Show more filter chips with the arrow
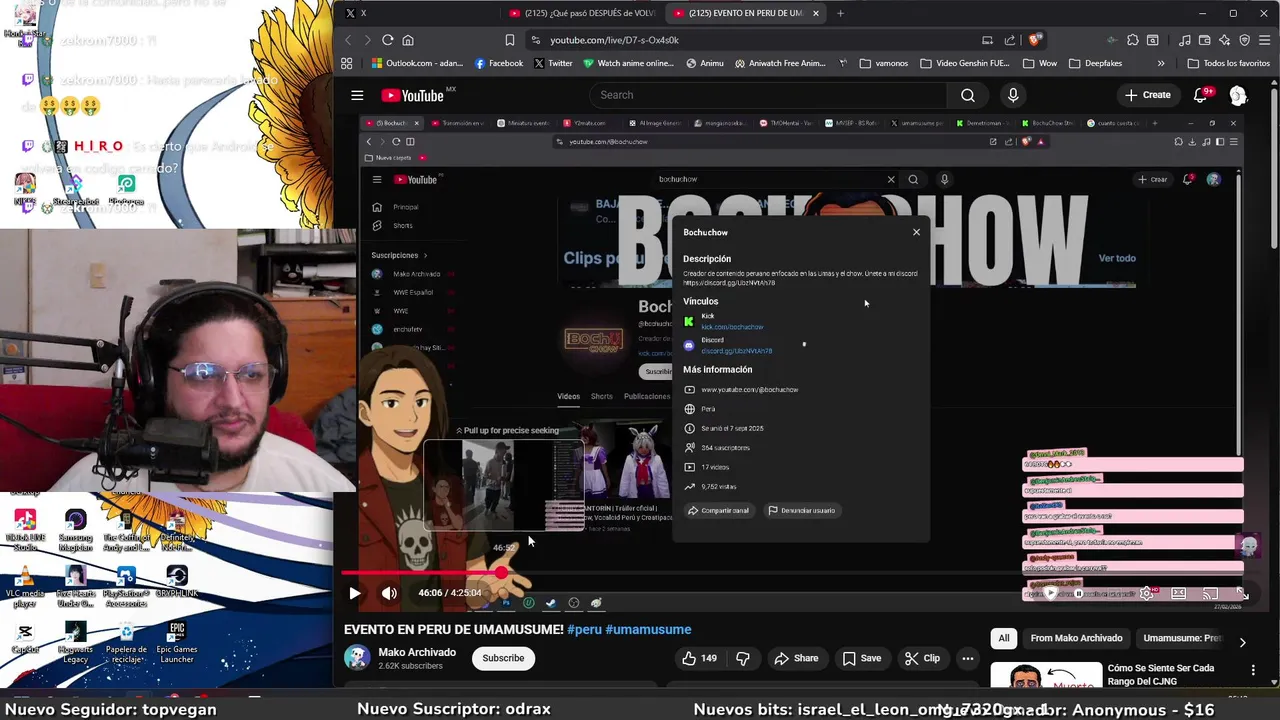Image resolution: width=1280 pixels, height=720 pixels. pyautogui.click(x=1242, y=642)
